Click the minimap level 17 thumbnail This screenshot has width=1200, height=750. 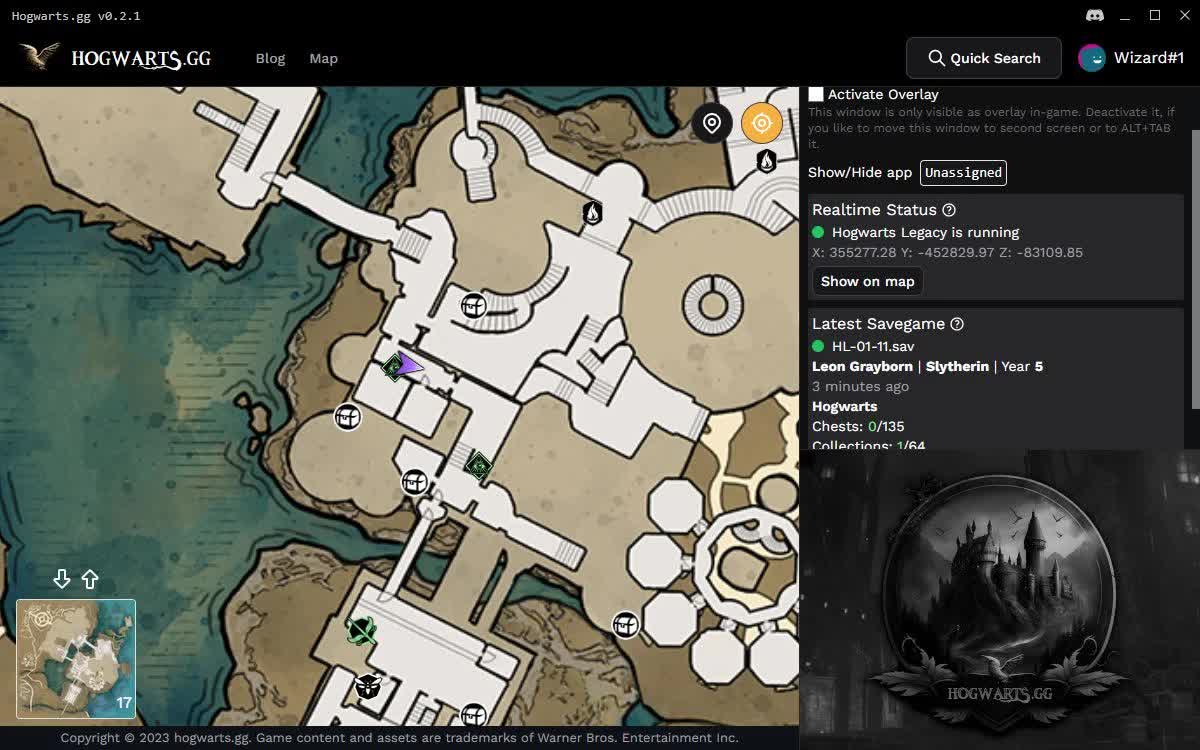(x=76, y=658)
